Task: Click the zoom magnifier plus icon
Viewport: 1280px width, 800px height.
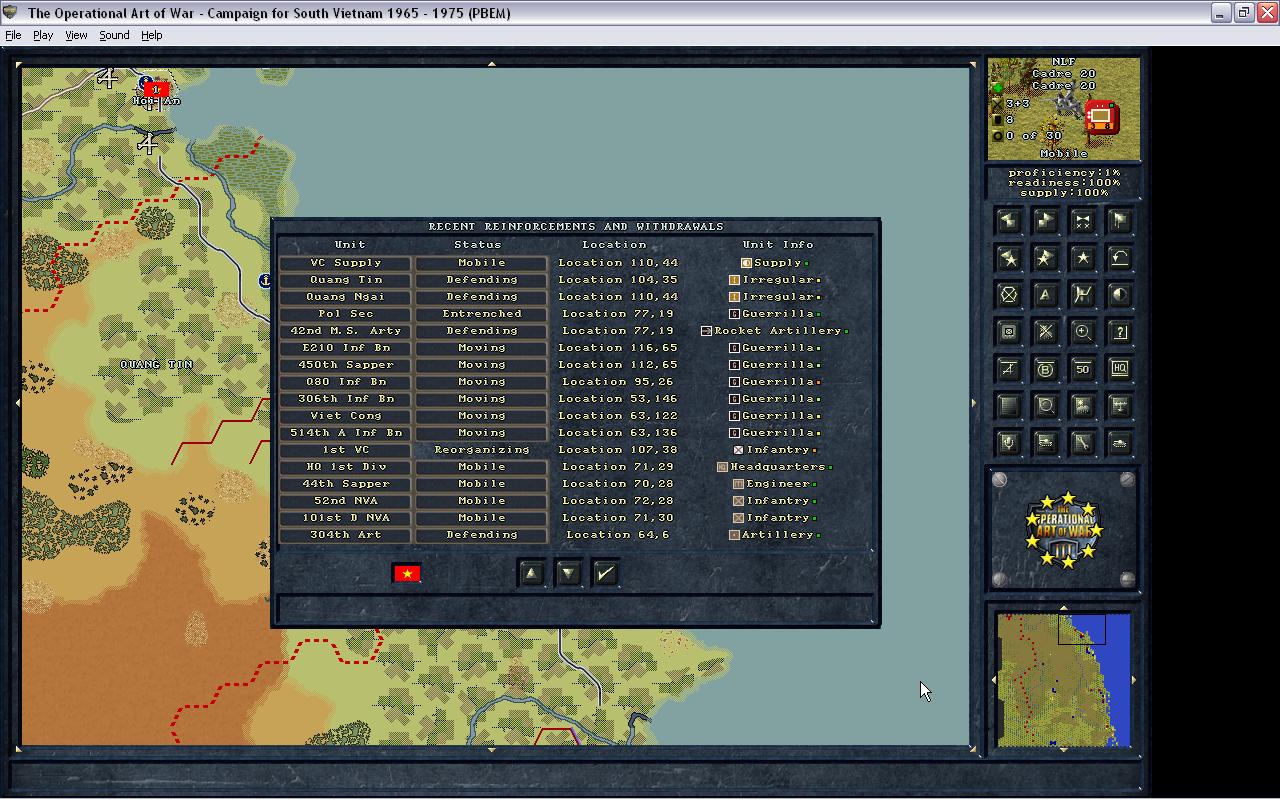Action: [1082, 332]
